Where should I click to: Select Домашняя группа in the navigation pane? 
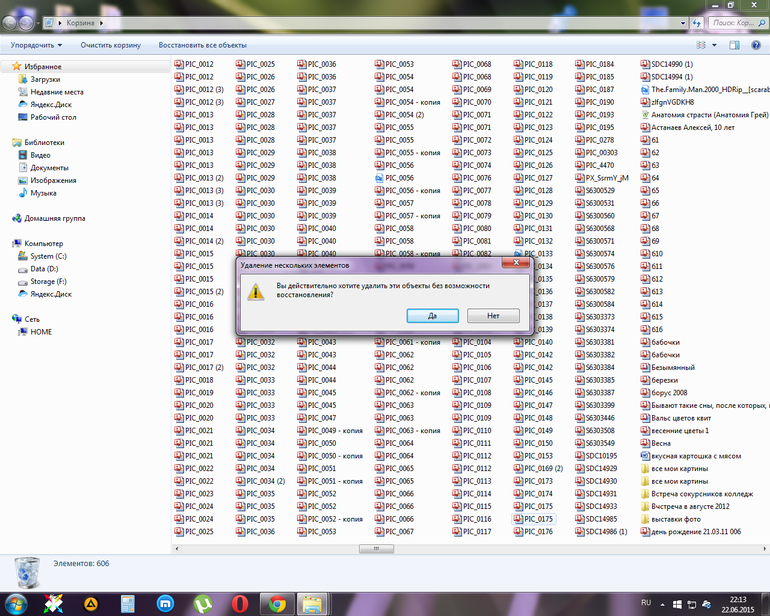click(54, 218)
